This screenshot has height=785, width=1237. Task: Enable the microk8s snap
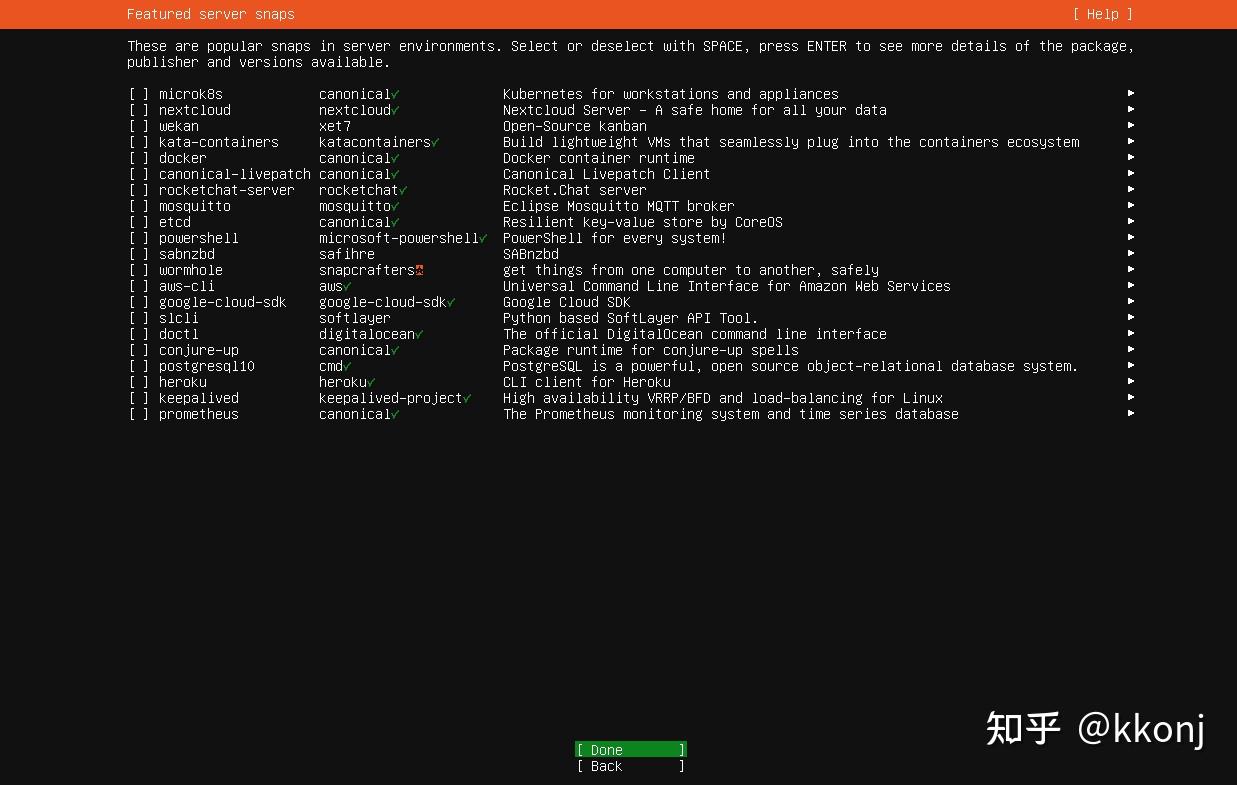[138, 94]
